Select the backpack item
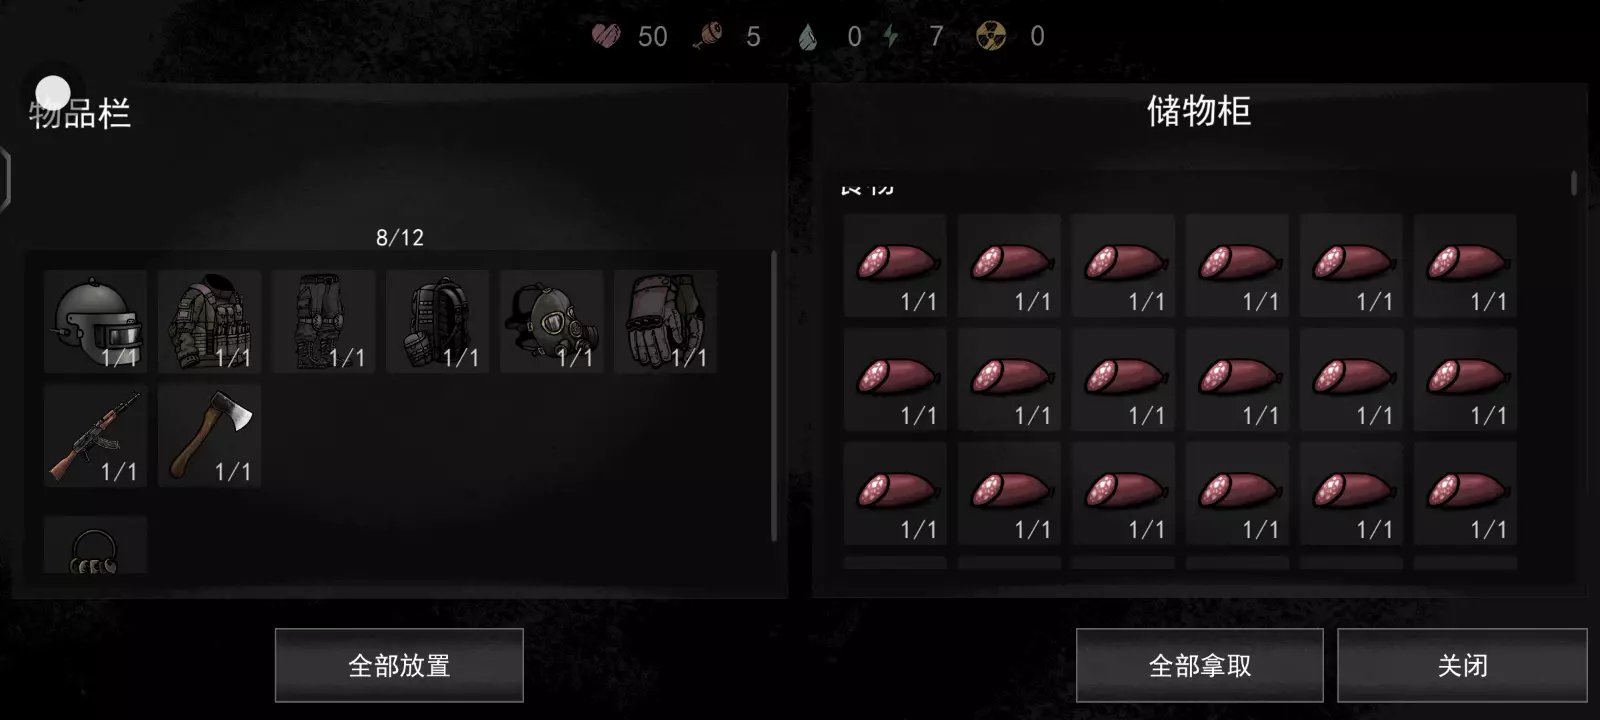This screenshot has width=1600, height=720. 437,321
